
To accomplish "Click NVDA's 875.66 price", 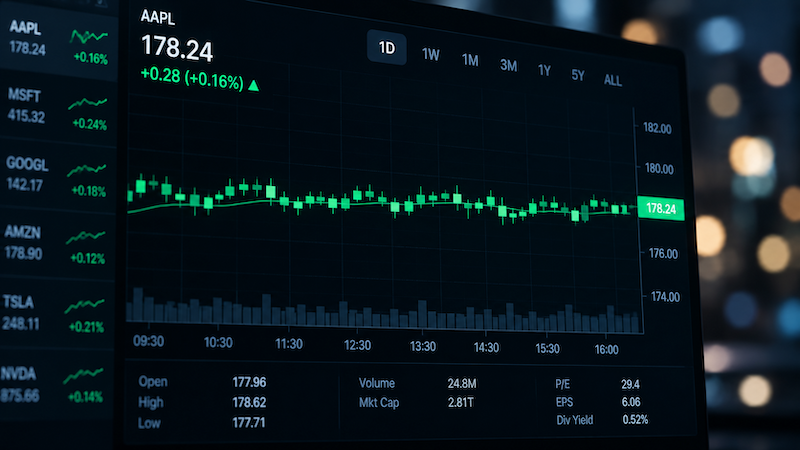I will [20, 395].
